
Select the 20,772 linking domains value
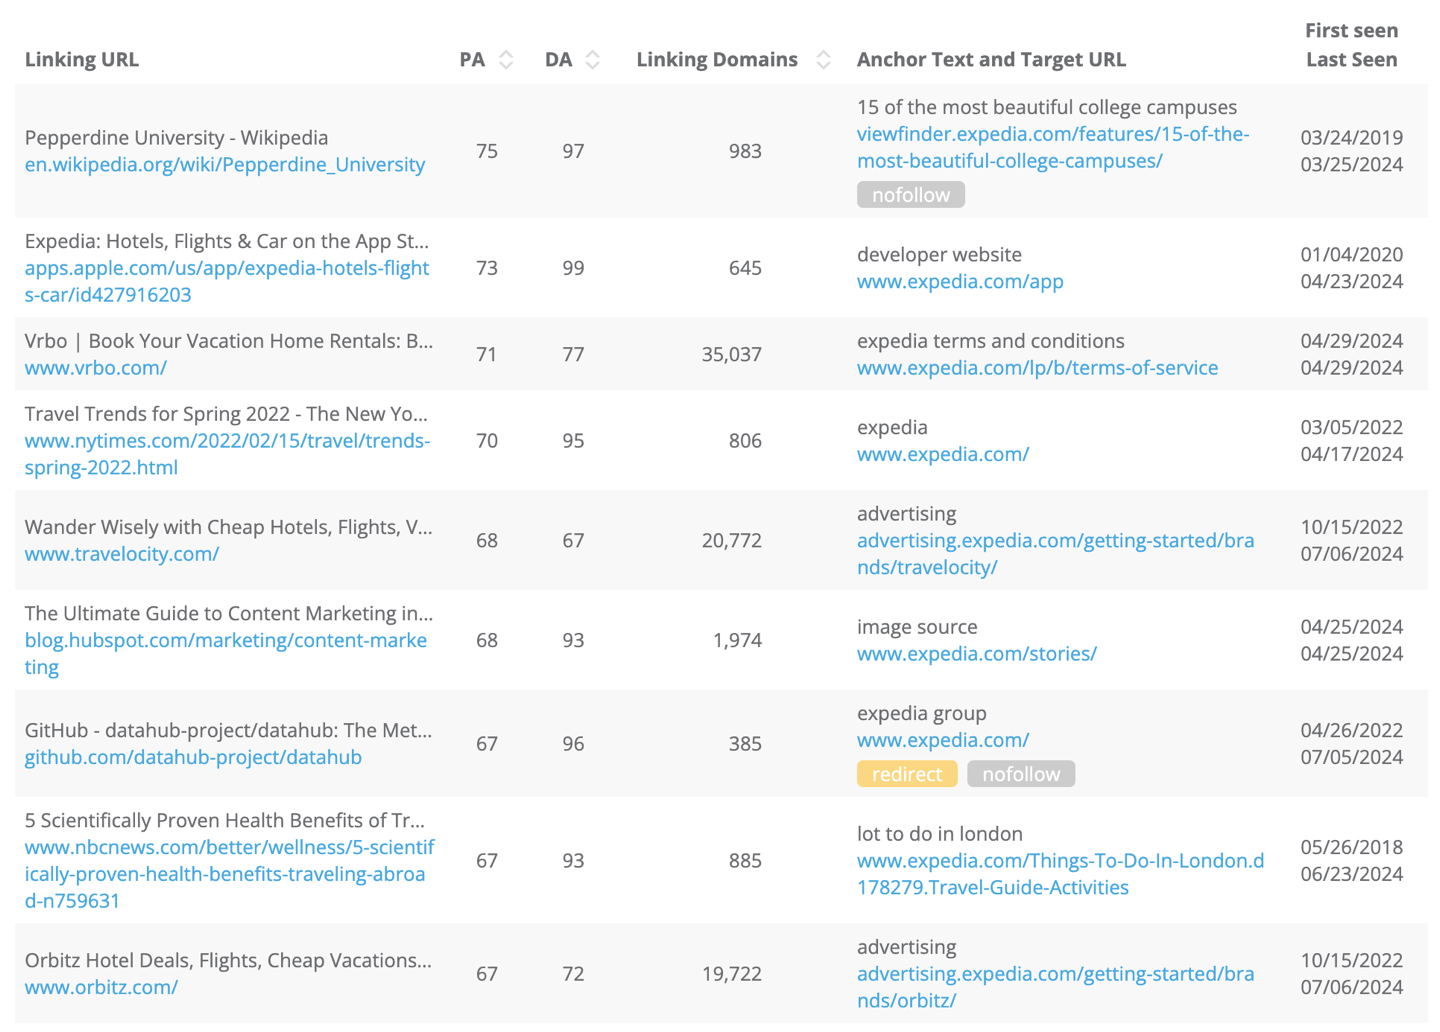pyautogui.click(x=731, y=540)
